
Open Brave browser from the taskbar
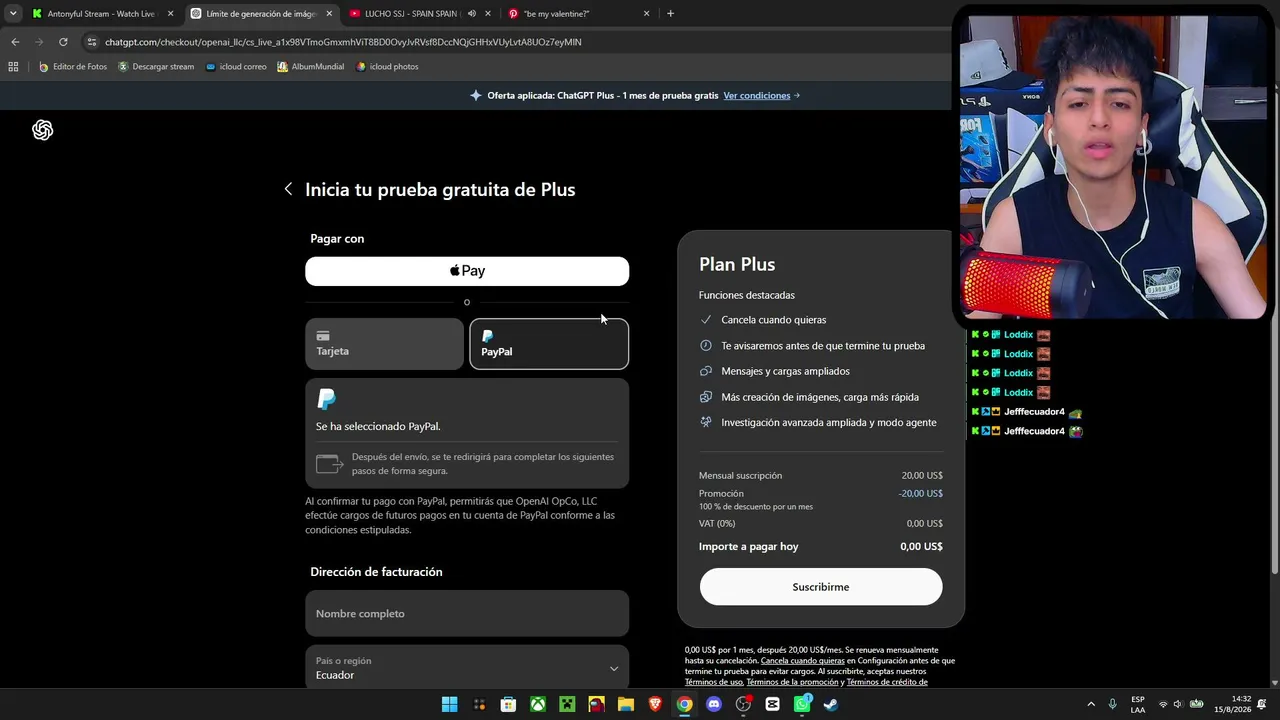tap(655, 704)
